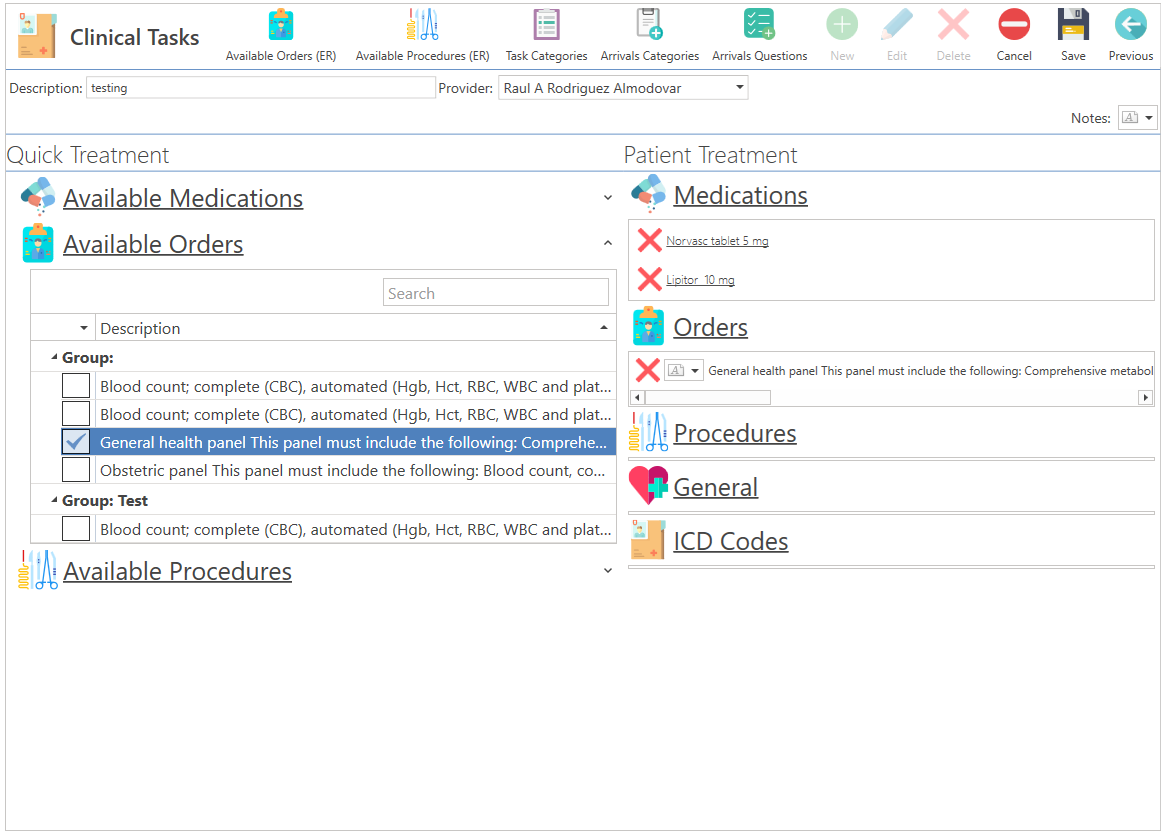This screenshot has width=1170, height=835.
Task: Expand the Available Medications chevron
Action: click(607, 197)
